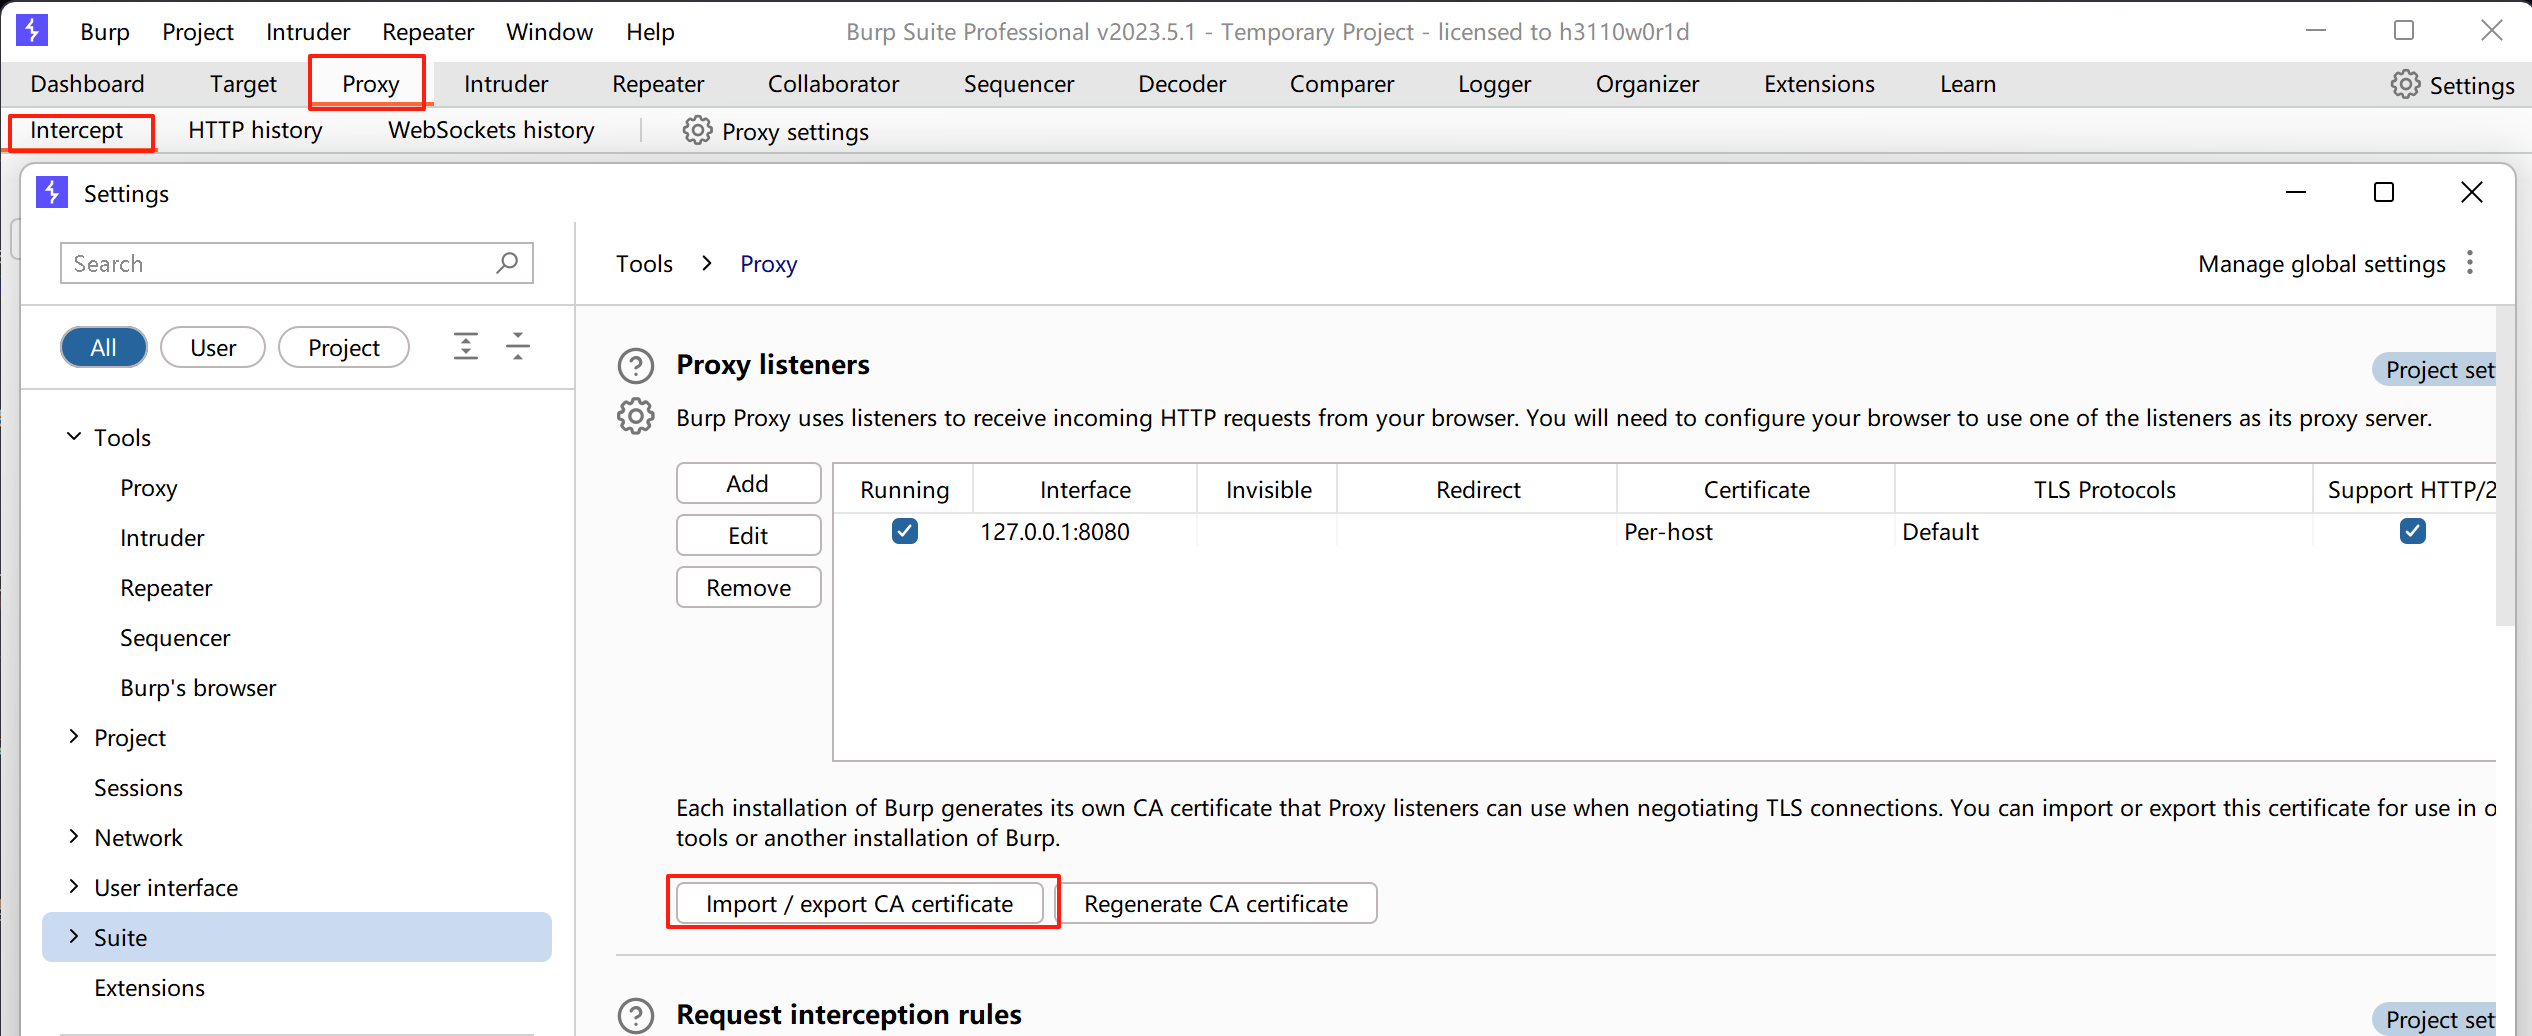2532x1036 pixels.
Task: Close the Settings dialog window
Action: click(x=2472, y=192)
